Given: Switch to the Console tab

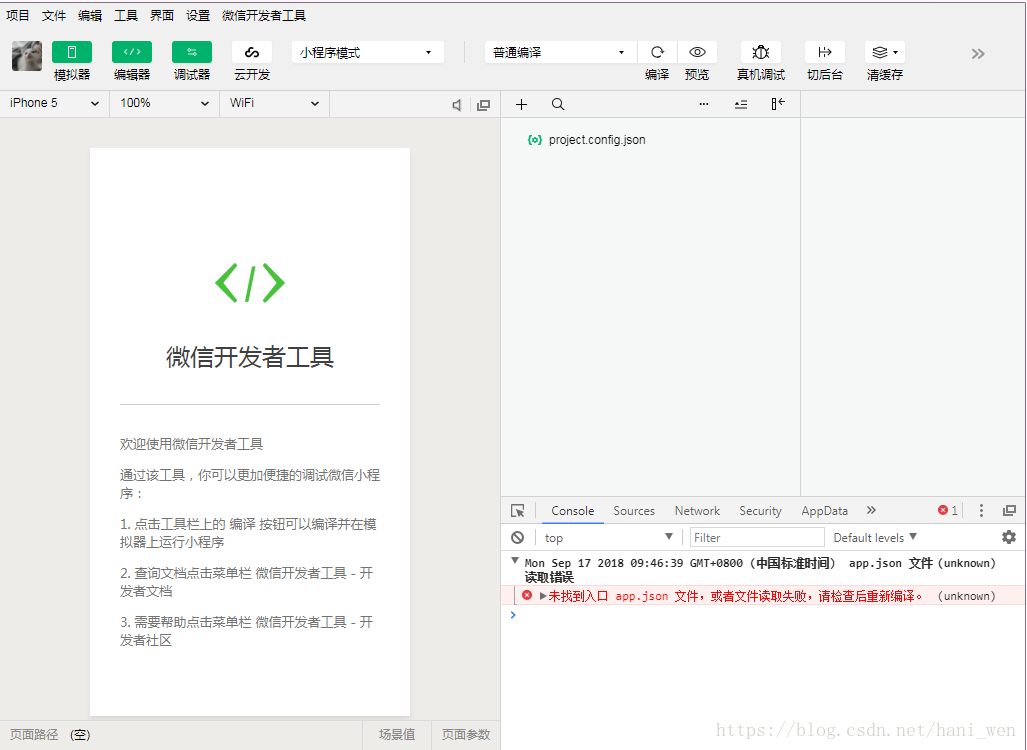Looking at the screenshot, I should [572, 511].
